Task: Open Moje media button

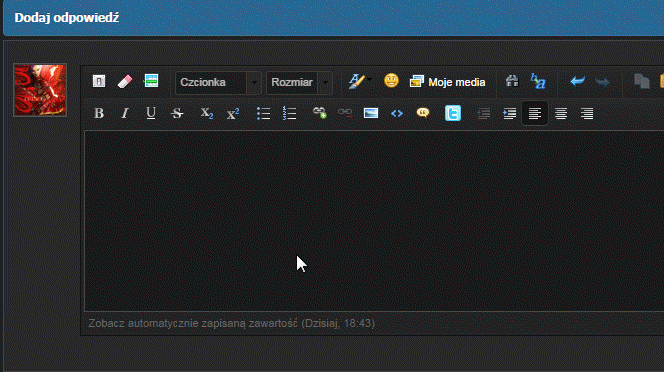Action: point(448,82)
